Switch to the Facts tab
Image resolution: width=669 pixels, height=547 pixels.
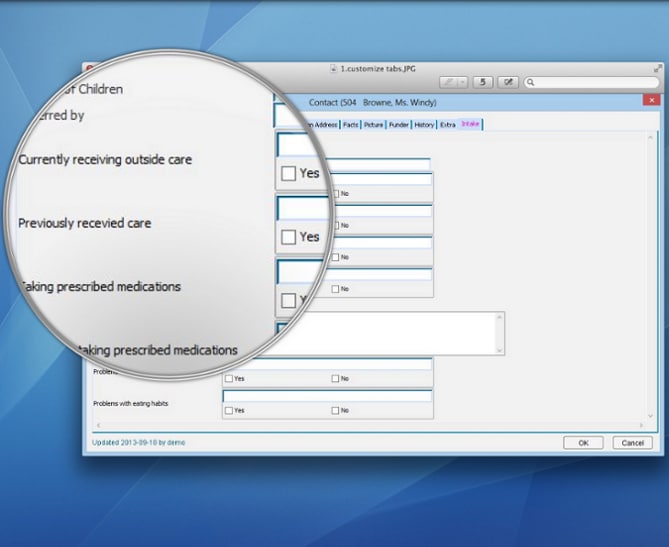coord(351,125)
